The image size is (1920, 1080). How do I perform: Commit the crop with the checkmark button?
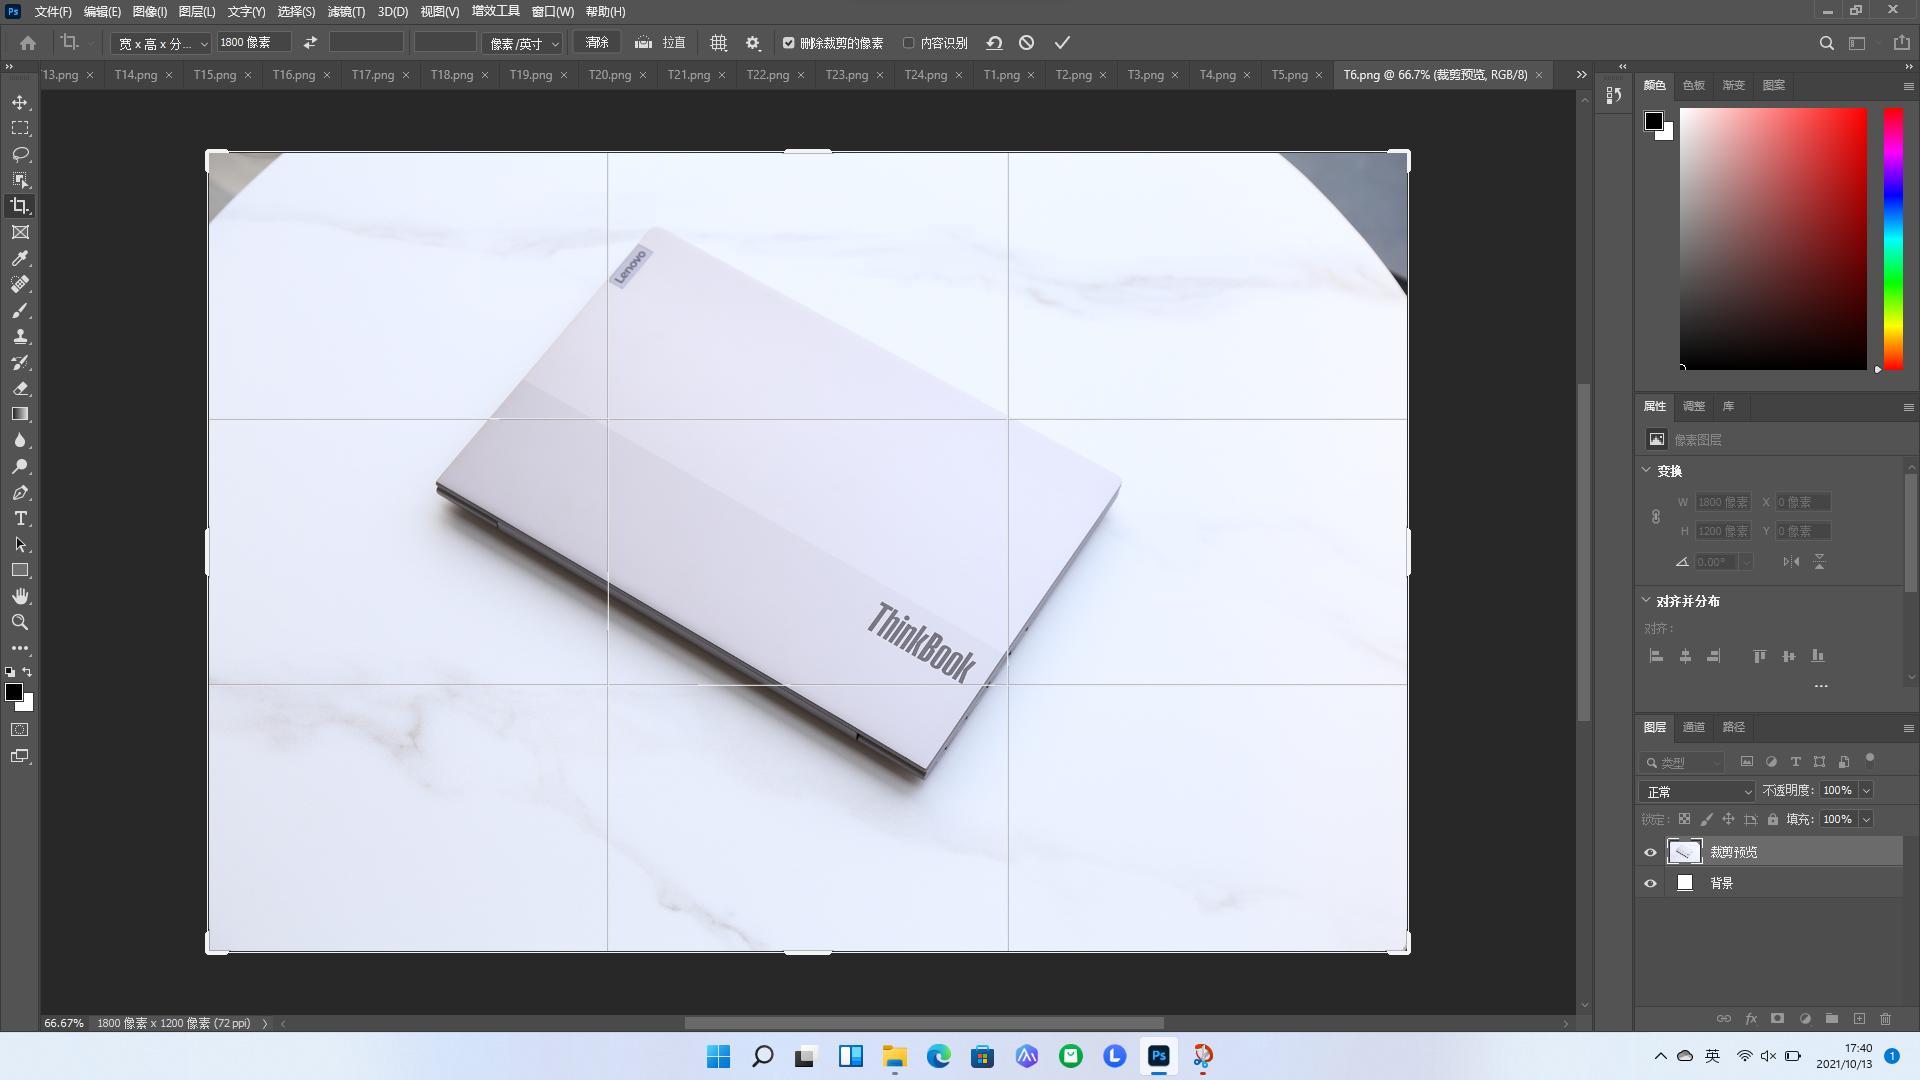click(1061, 43)
